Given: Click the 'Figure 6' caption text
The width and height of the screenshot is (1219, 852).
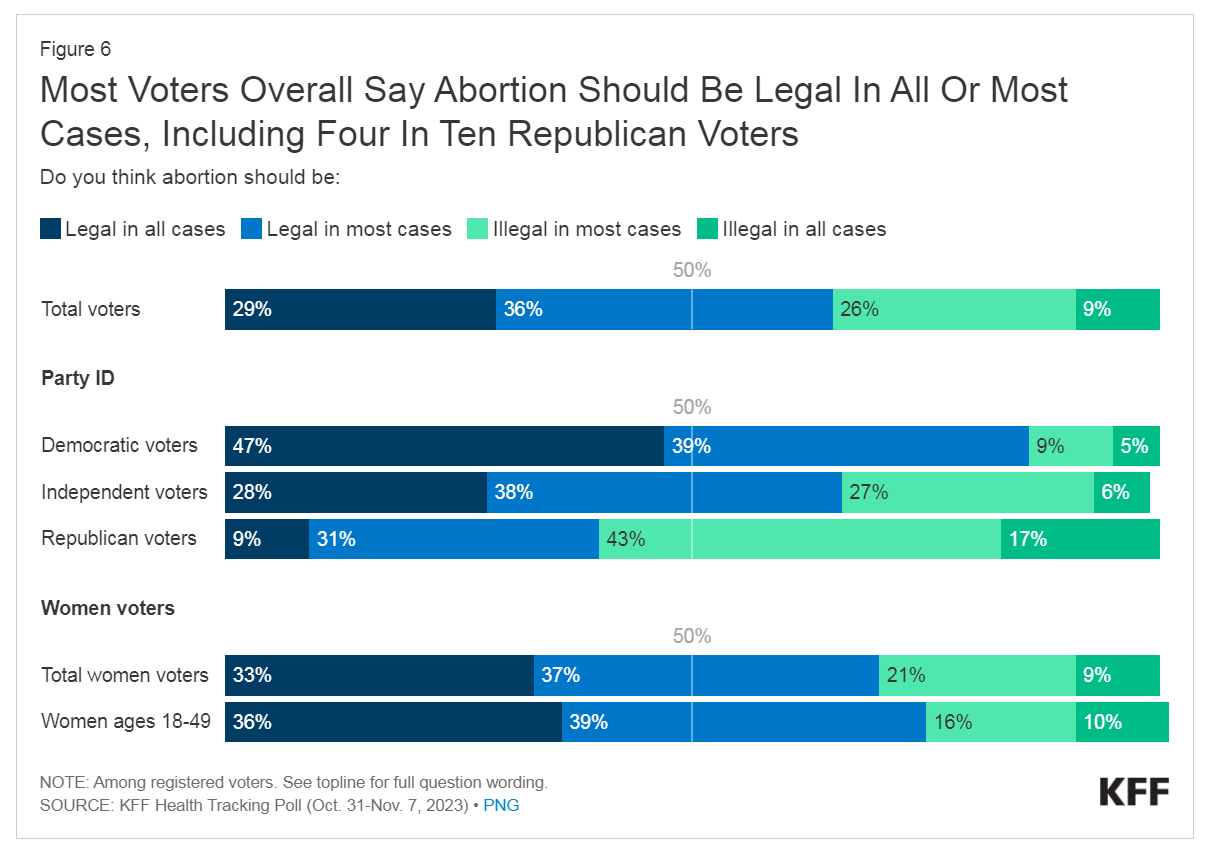Looking at the screenshot, I should click(75, 49).
